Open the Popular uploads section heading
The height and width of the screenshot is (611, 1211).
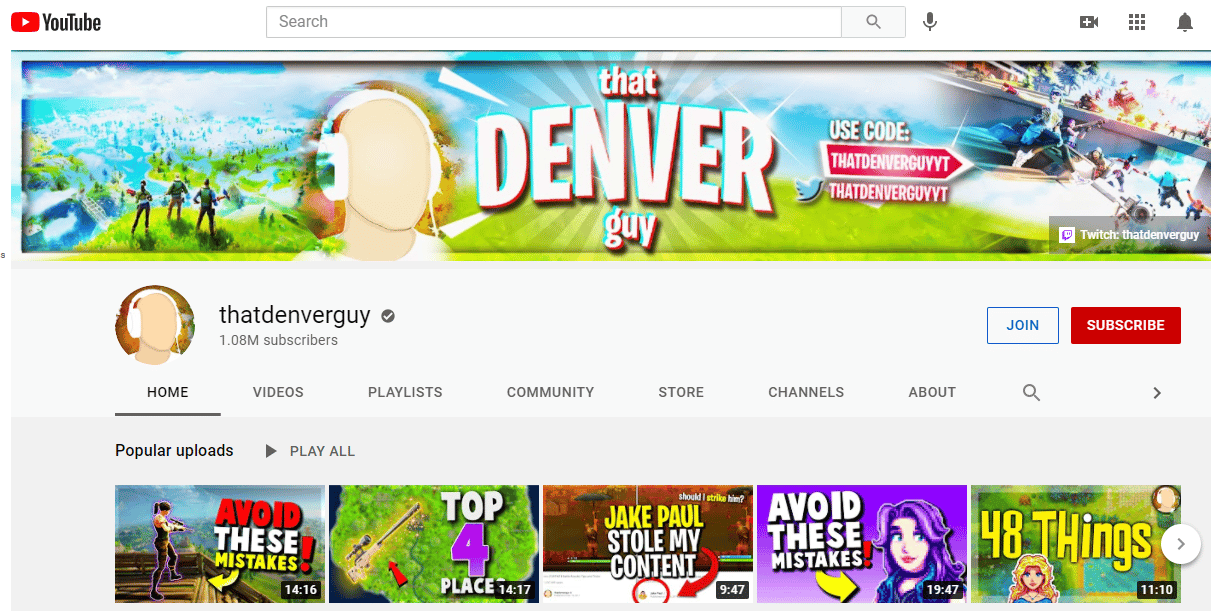[174, 451]
